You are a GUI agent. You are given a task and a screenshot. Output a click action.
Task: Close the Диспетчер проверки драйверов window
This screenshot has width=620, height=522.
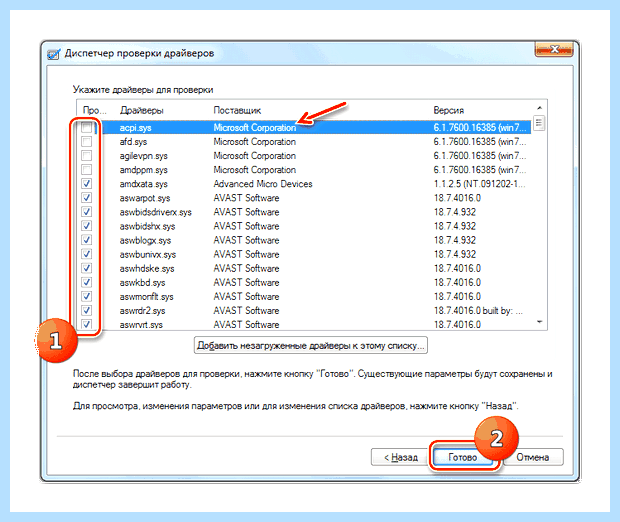coord(554,49)
